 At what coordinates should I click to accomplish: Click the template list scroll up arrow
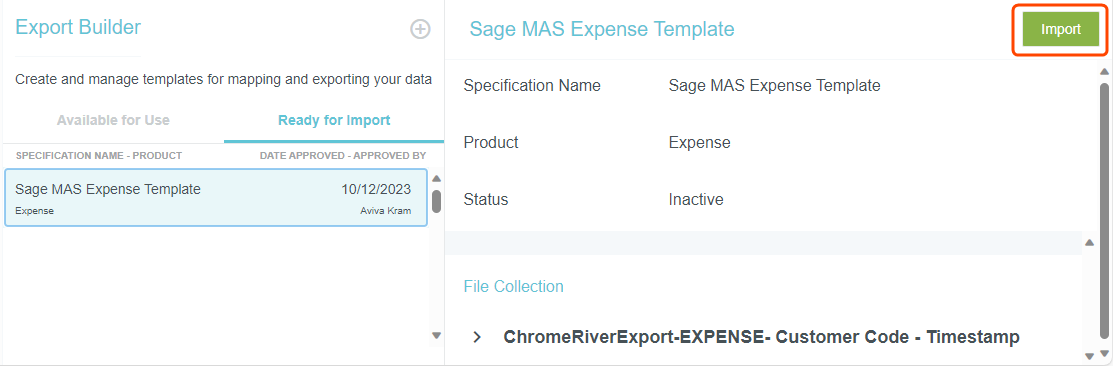point(437,178)
